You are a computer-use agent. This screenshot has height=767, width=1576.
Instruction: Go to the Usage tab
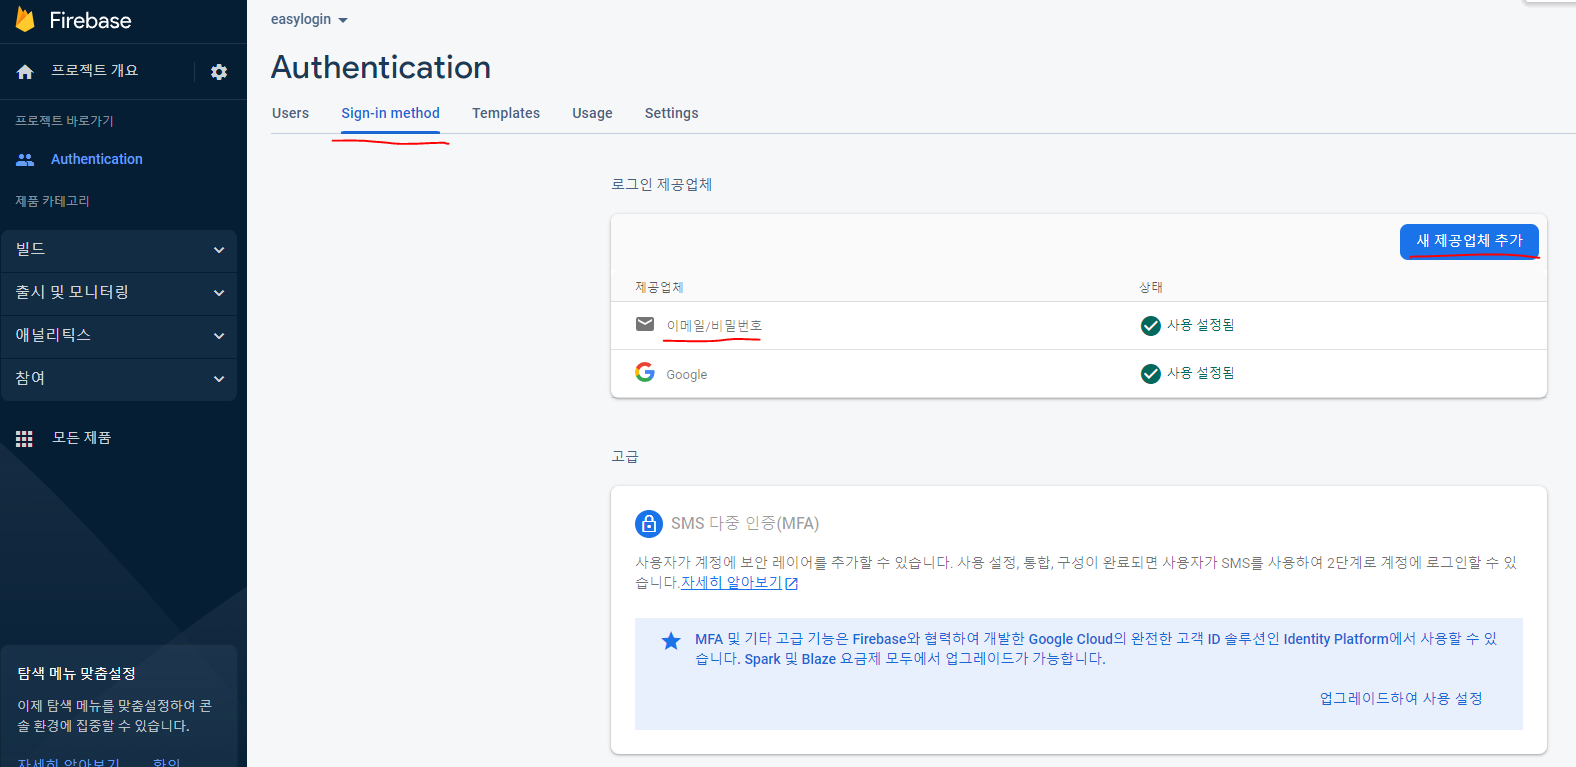click(592, 113)
